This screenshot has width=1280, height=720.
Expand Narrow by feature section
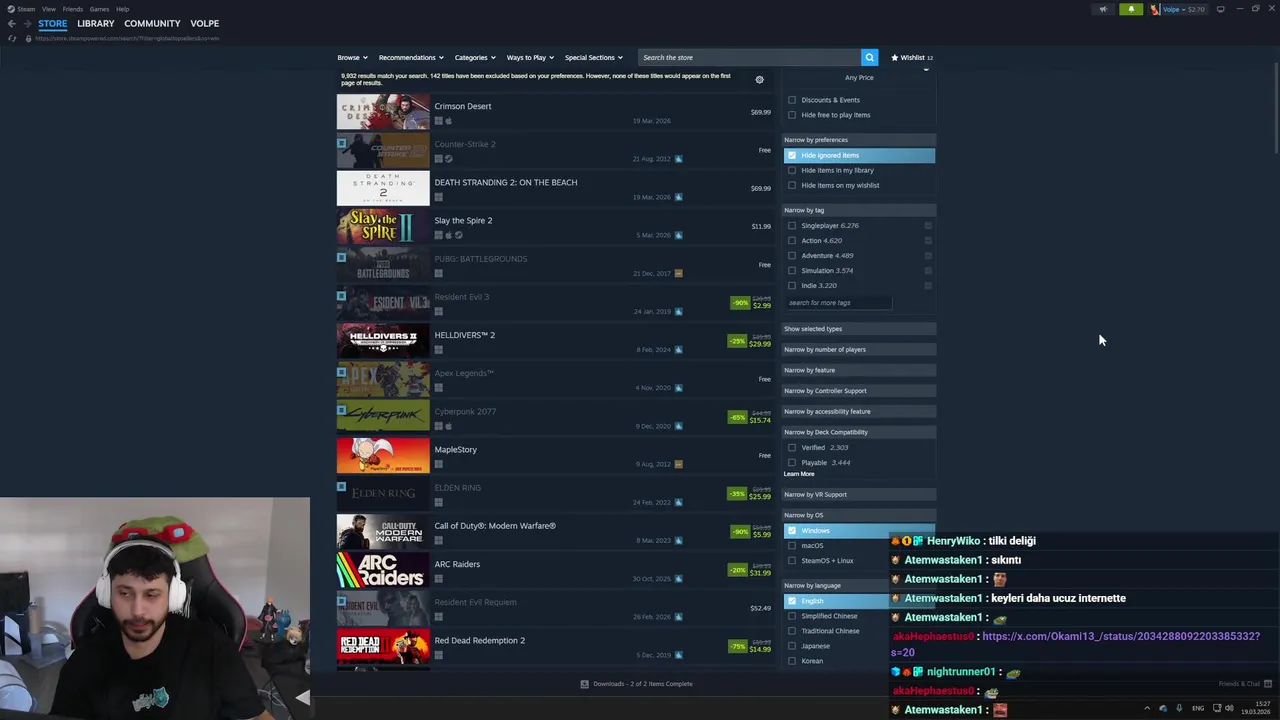point(858,370)
